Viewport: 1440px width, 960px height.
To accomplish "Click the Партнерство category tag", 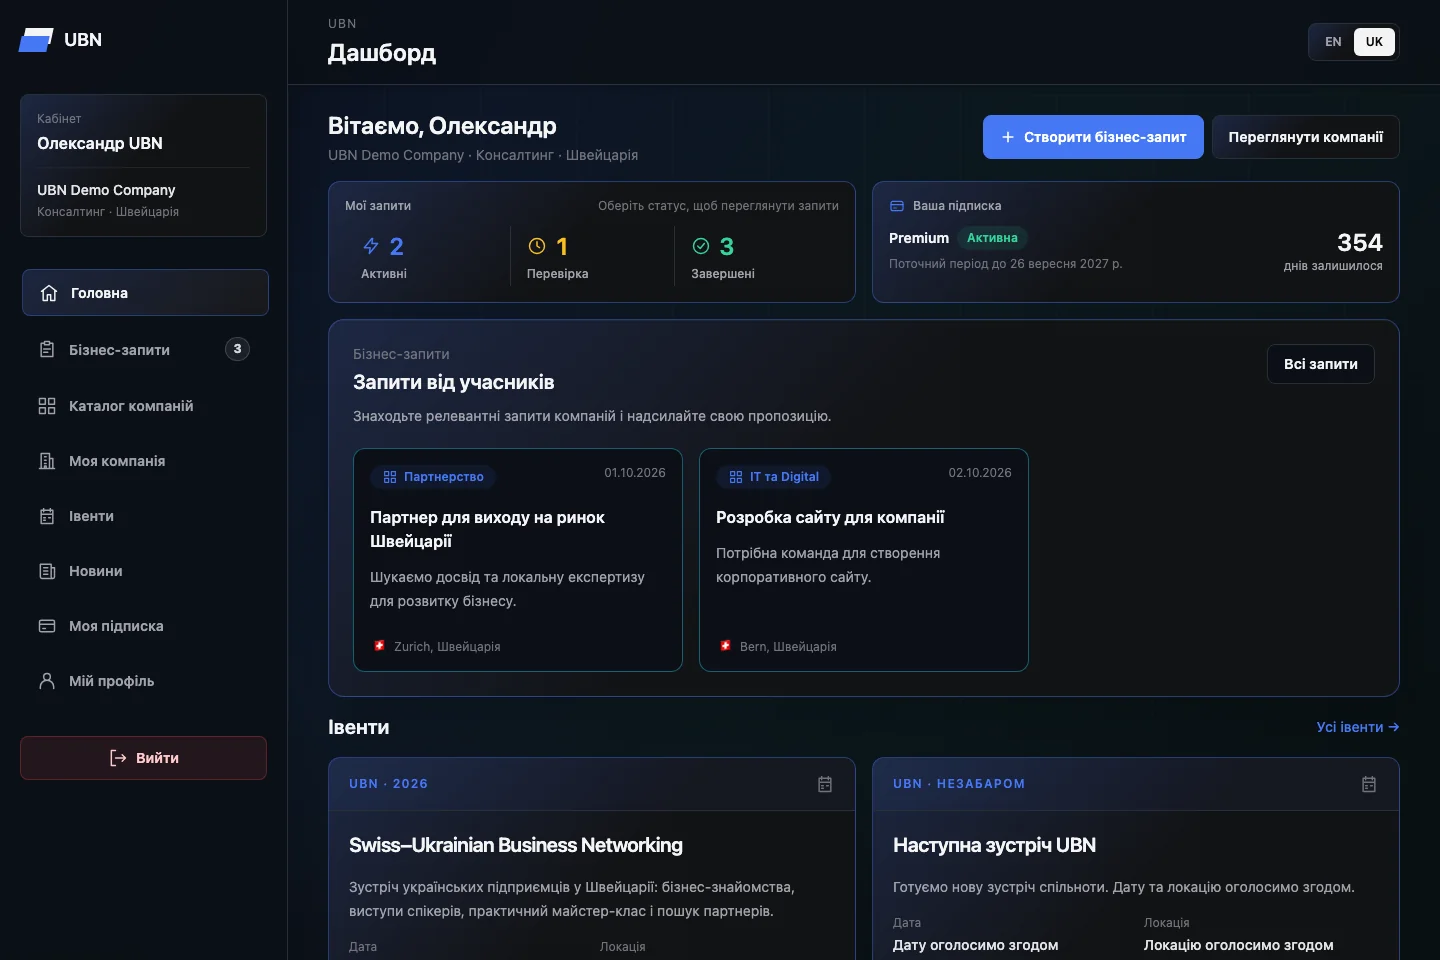I will pyautogui.click(x=433, y=477).
